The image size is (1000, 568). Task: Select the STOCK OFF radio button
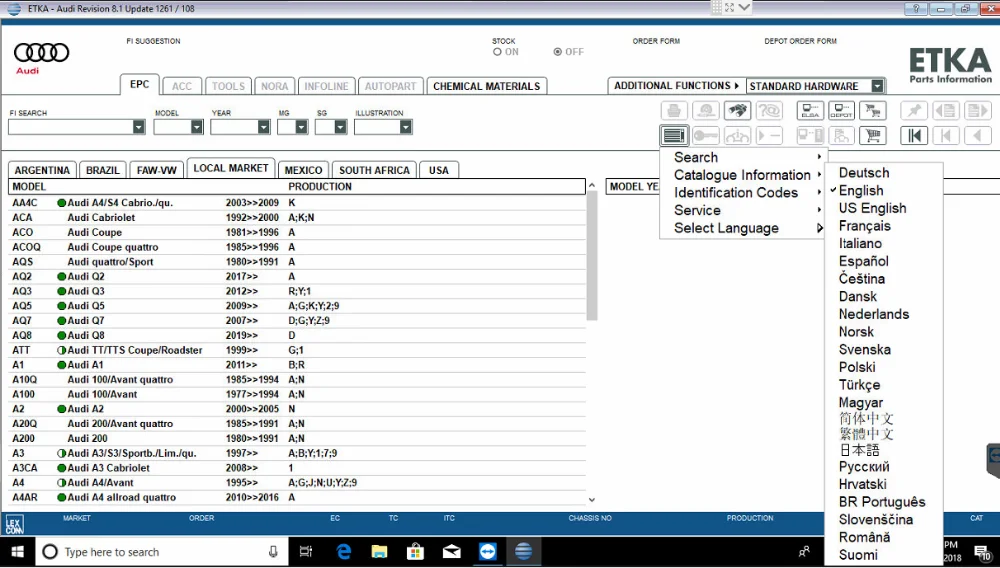[x=558, y=52]
